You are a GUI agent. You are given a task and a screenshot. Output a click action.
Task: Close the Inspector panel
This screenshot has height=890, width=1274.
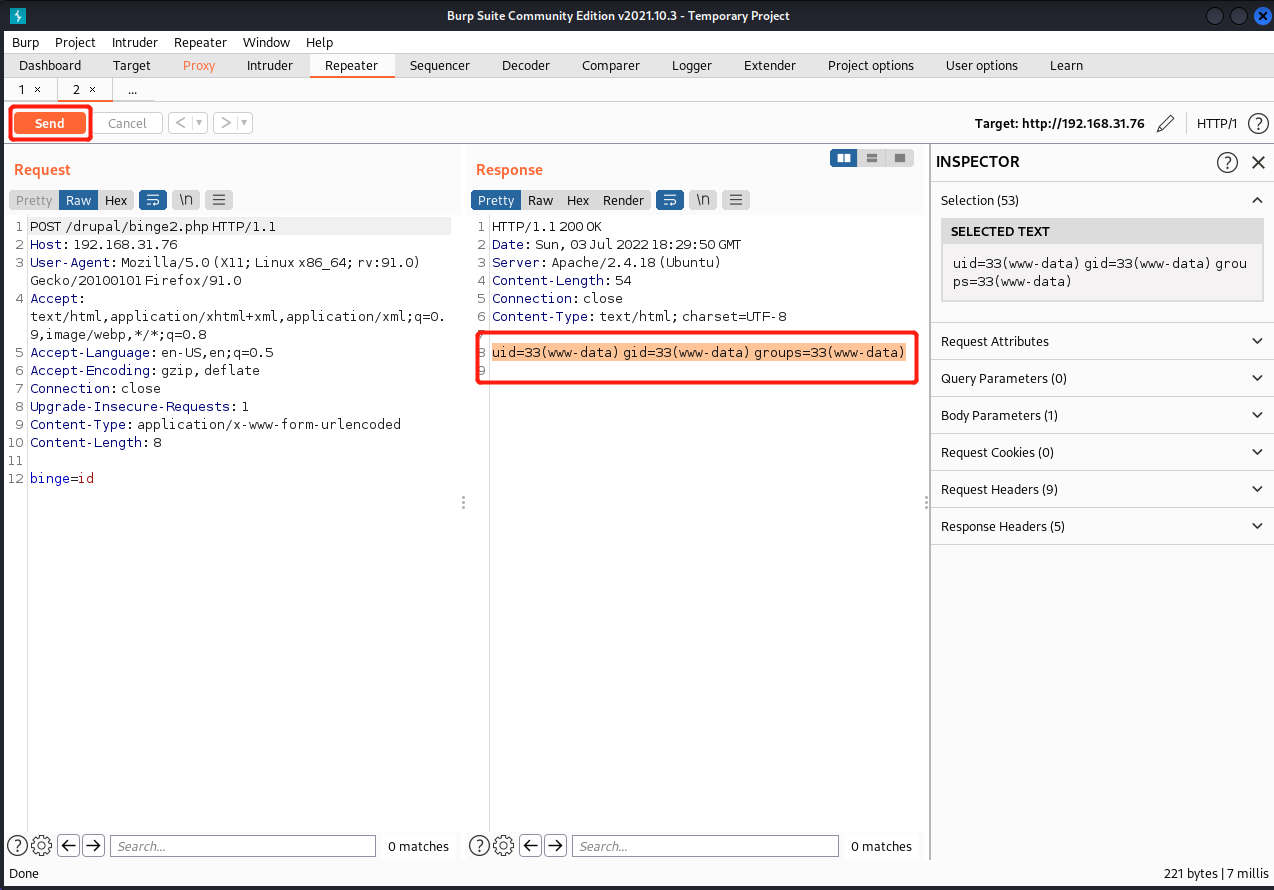1258,162
